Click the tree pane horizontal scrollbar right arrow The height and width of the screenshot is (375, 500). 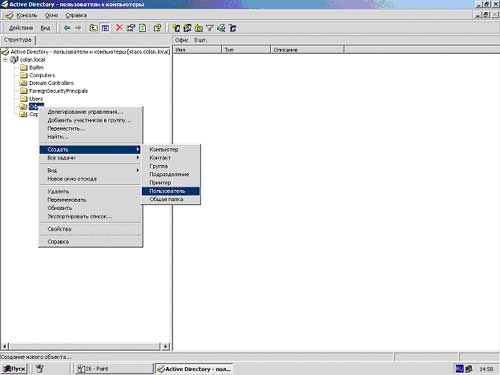166,346
